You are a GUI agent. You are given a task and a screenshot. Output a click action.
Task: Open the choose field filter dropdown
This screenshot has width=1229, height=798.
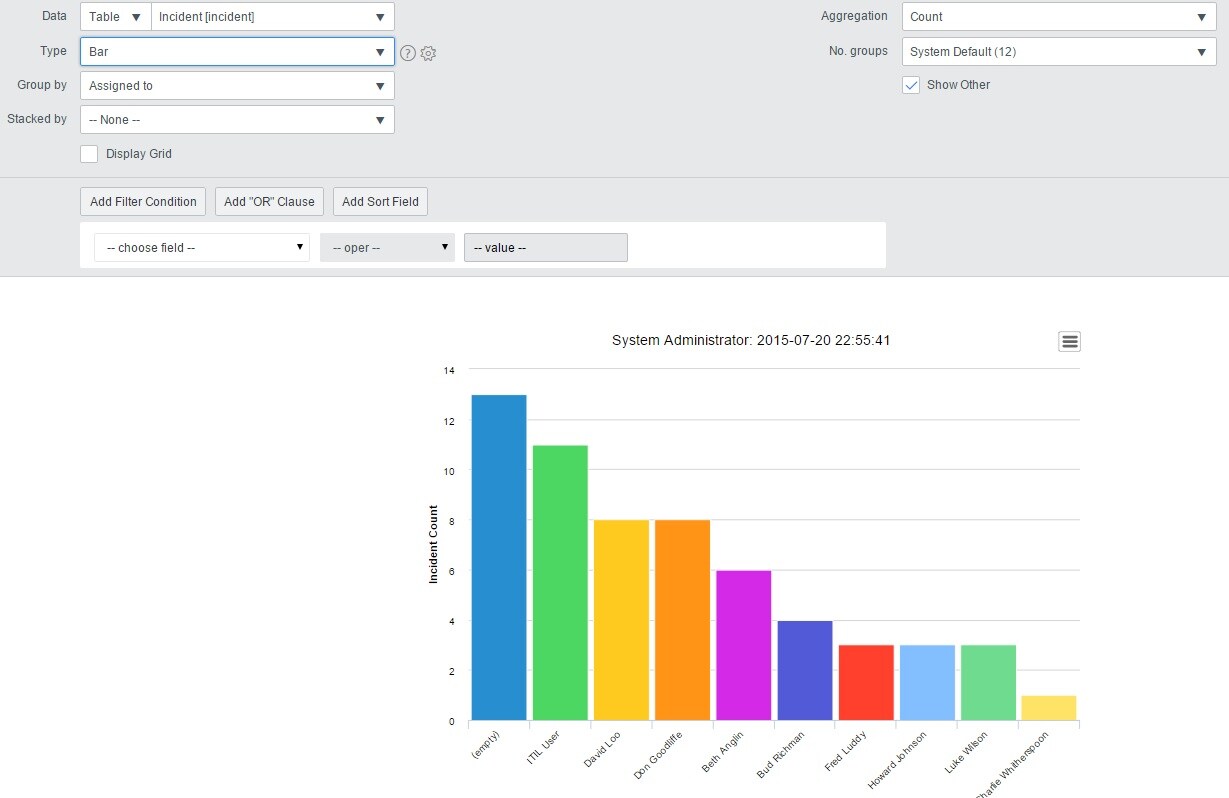[202, 247]
